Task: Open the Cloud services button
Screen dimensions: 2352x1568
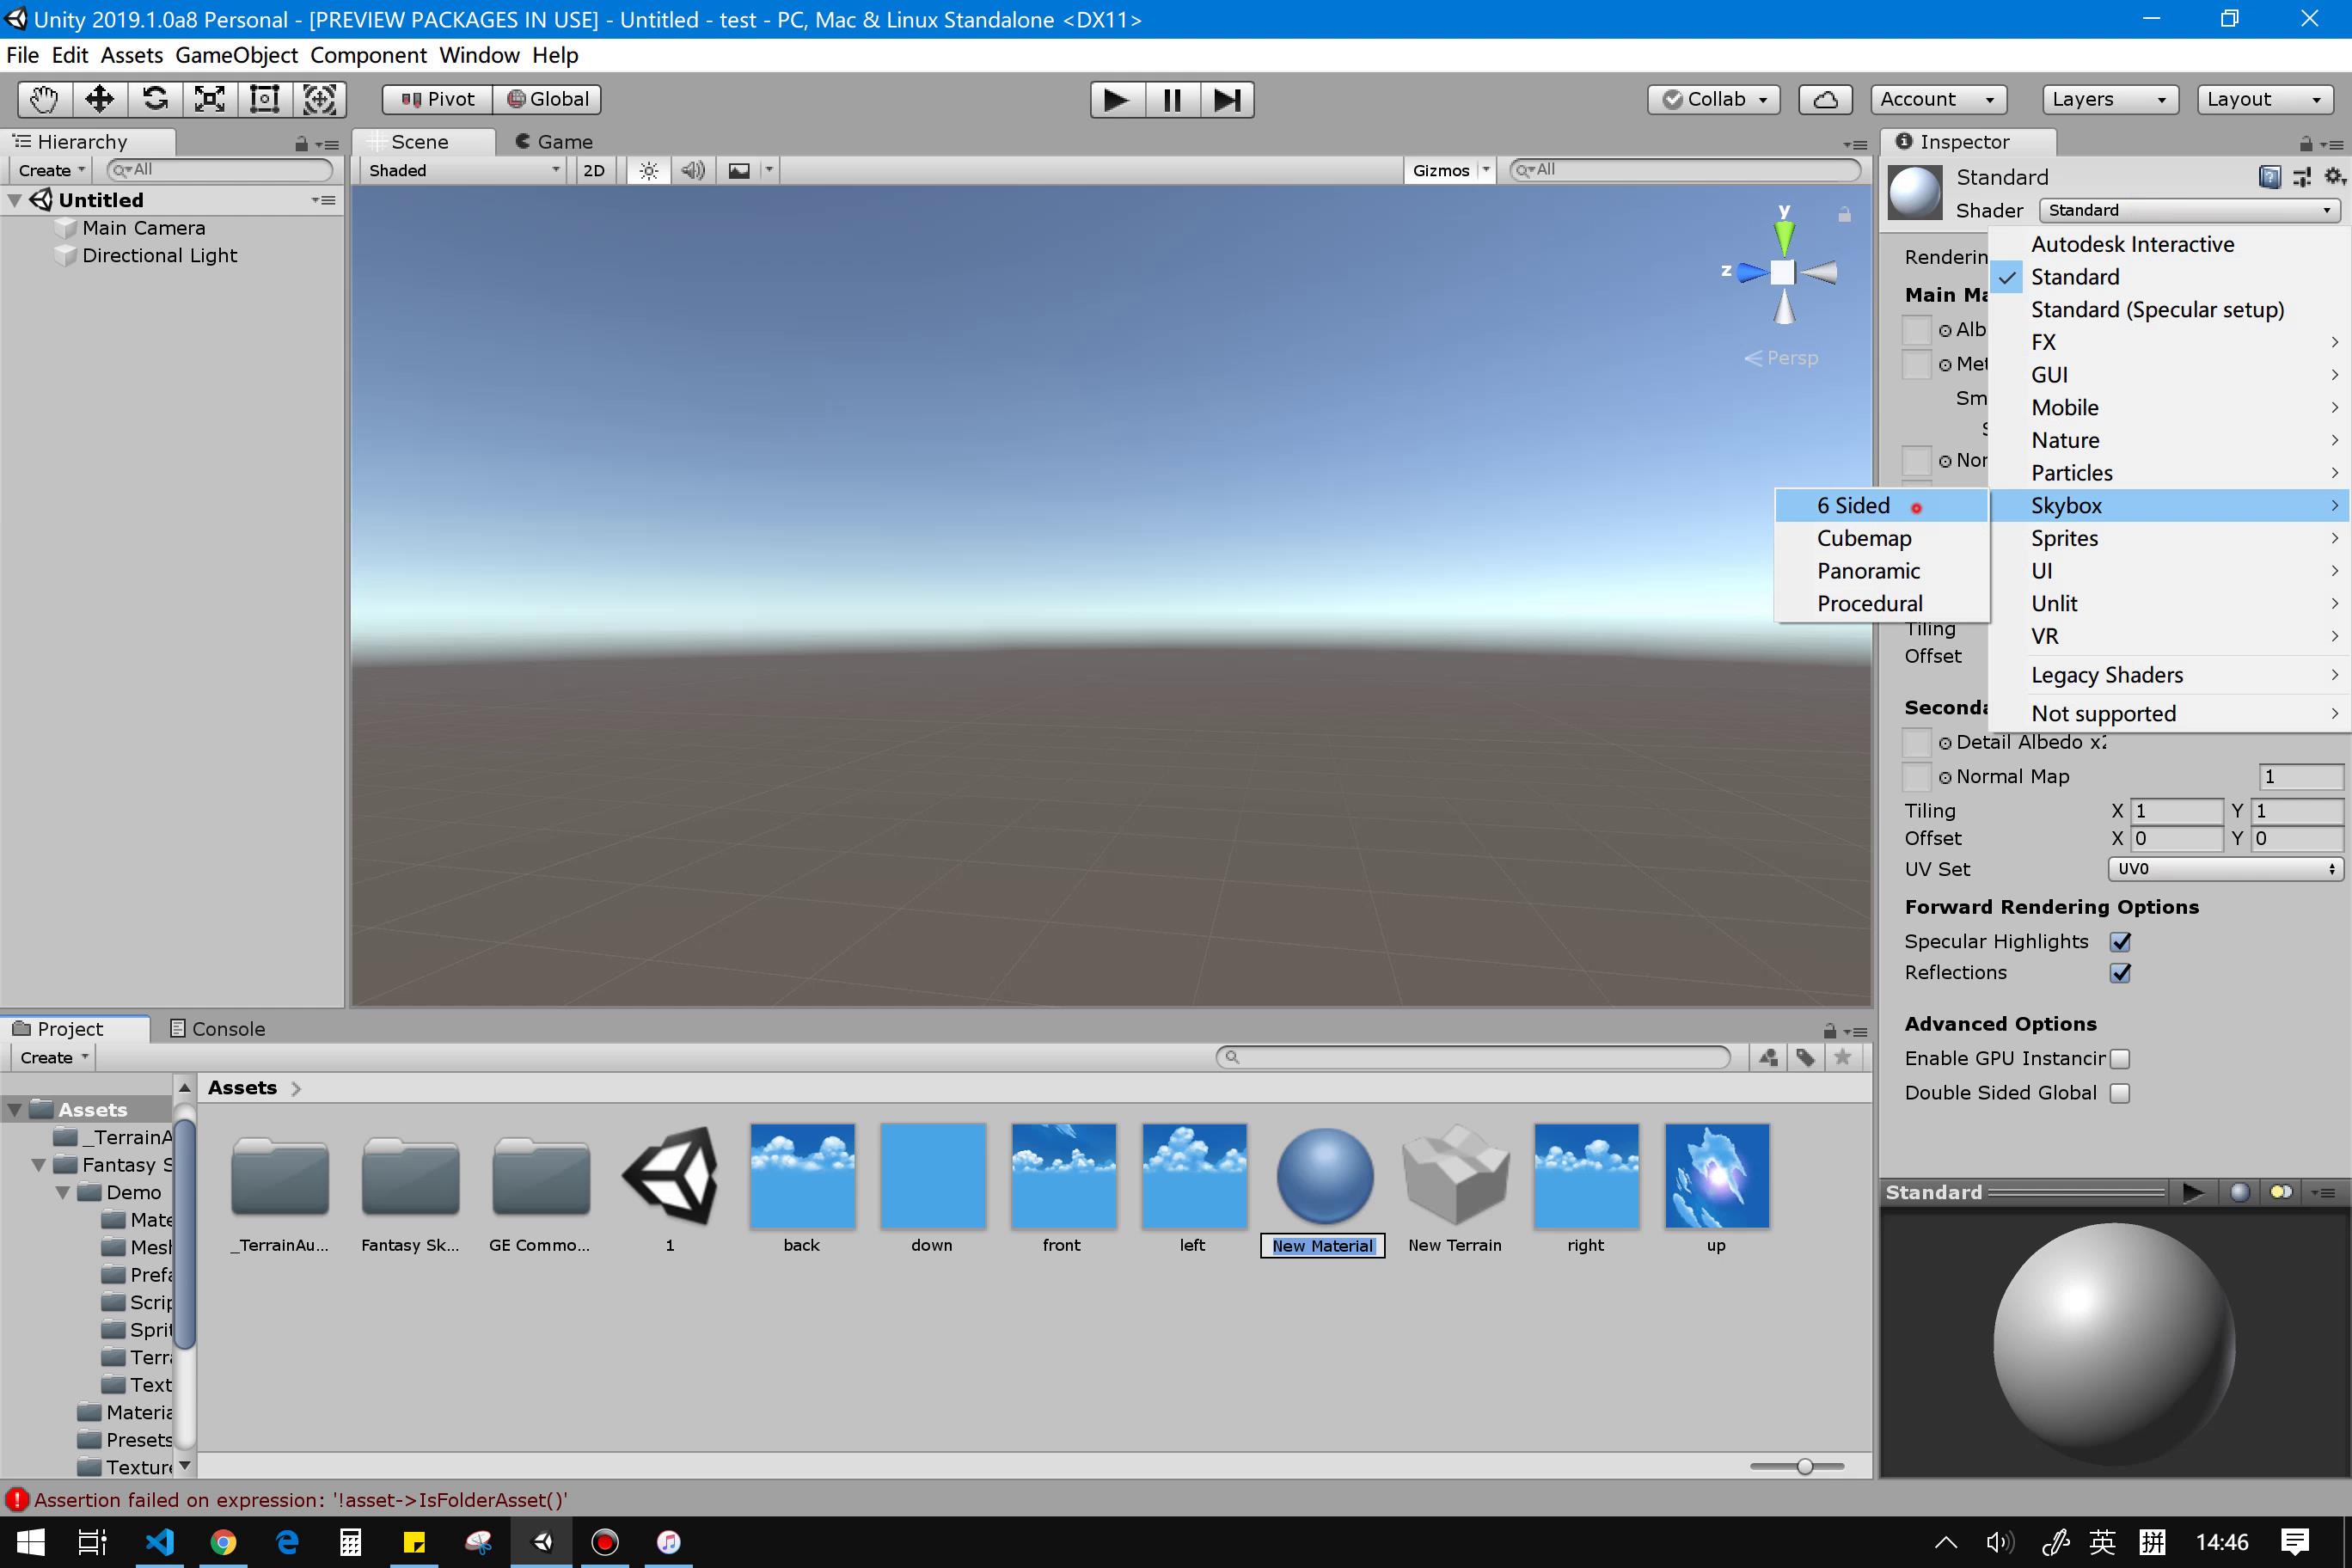Action: (1825, 99)
